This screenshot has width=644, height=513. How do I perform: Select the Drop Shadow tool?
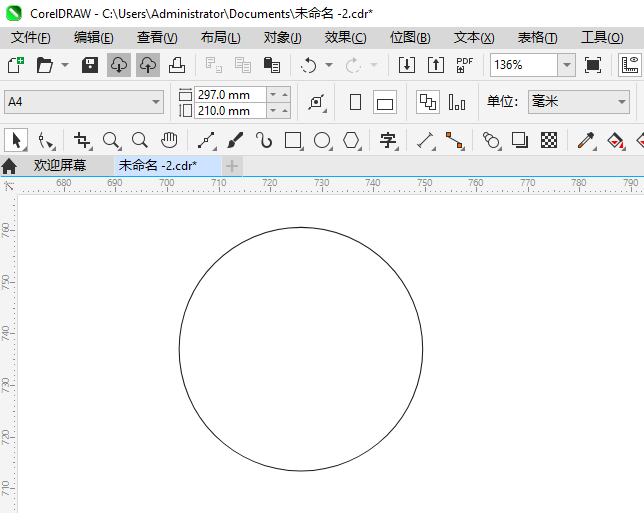pyautogui.click(x=520, y=140)
